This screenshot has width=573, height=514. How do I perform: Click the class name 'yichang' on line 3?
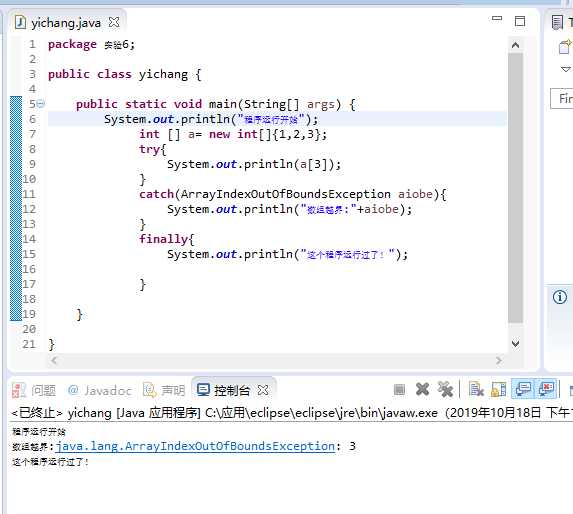(163, 75)
